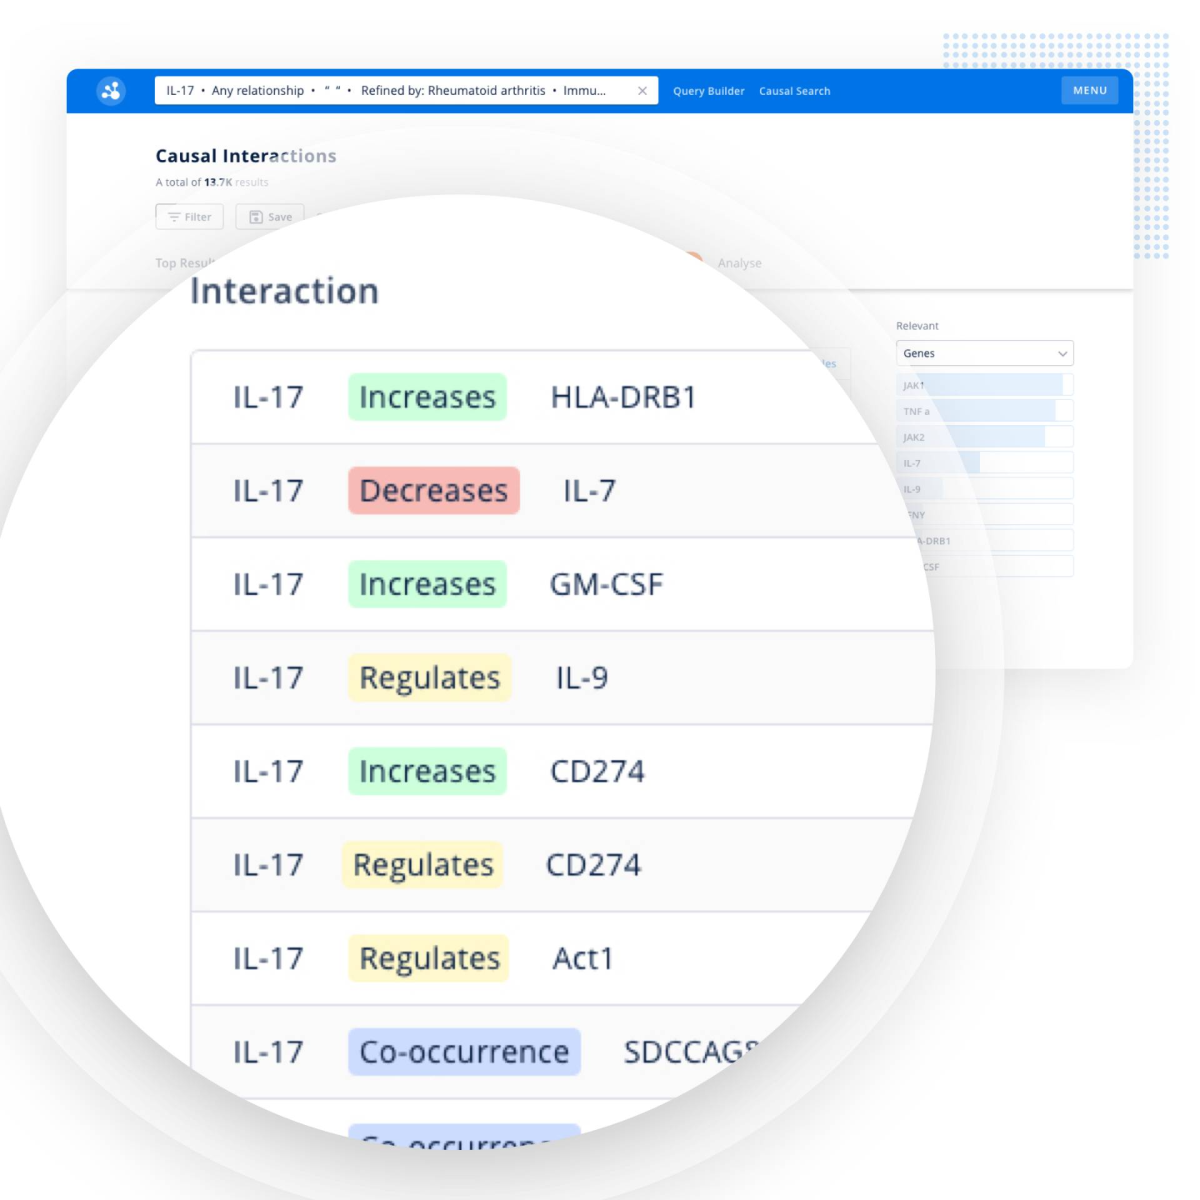Clear the search query with the X icon
This screenshot has width=1200, height=1200.
[x=642, y=91]
